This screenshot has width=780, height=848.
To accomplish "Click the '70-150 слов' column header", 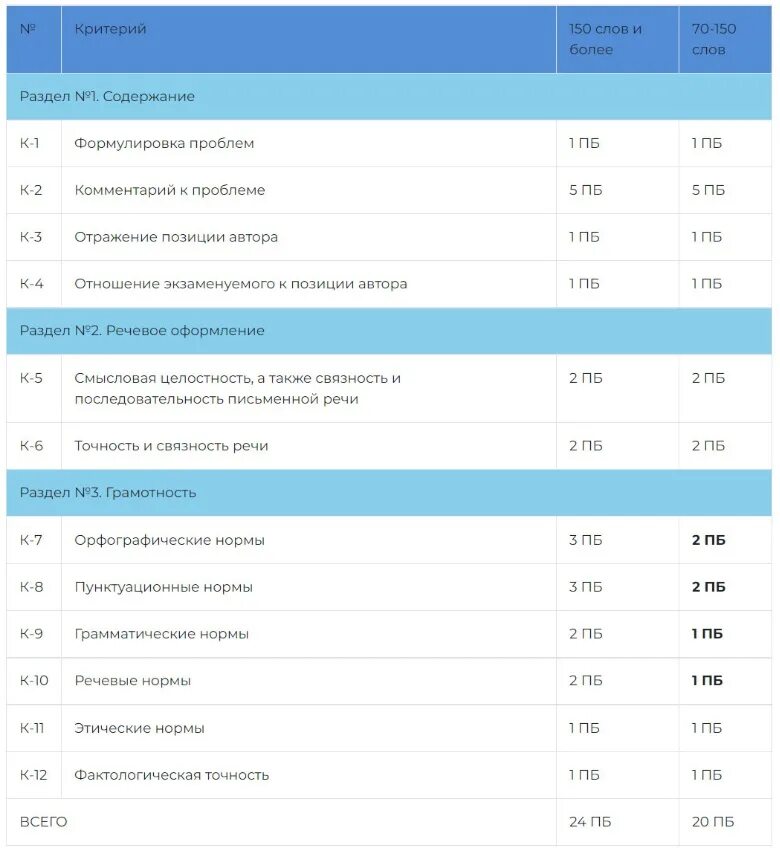I will coord(725,39).
